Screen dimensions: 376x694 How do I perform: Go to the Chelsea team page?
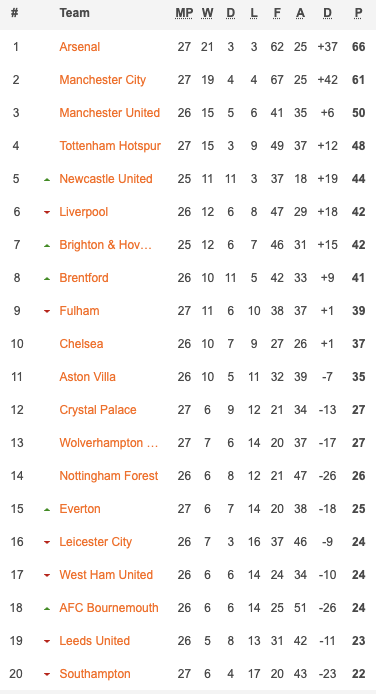(81, 344)
